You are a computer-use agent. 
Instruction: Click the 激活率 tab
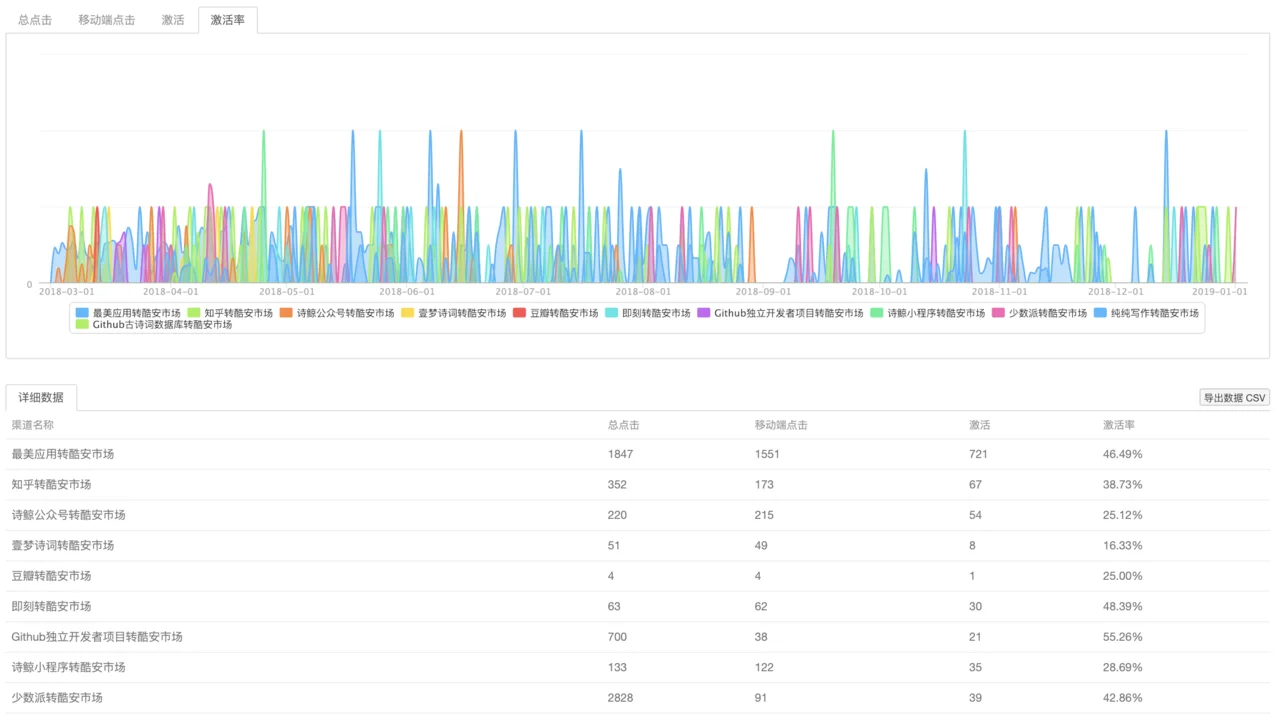click(x=228, y=20)
